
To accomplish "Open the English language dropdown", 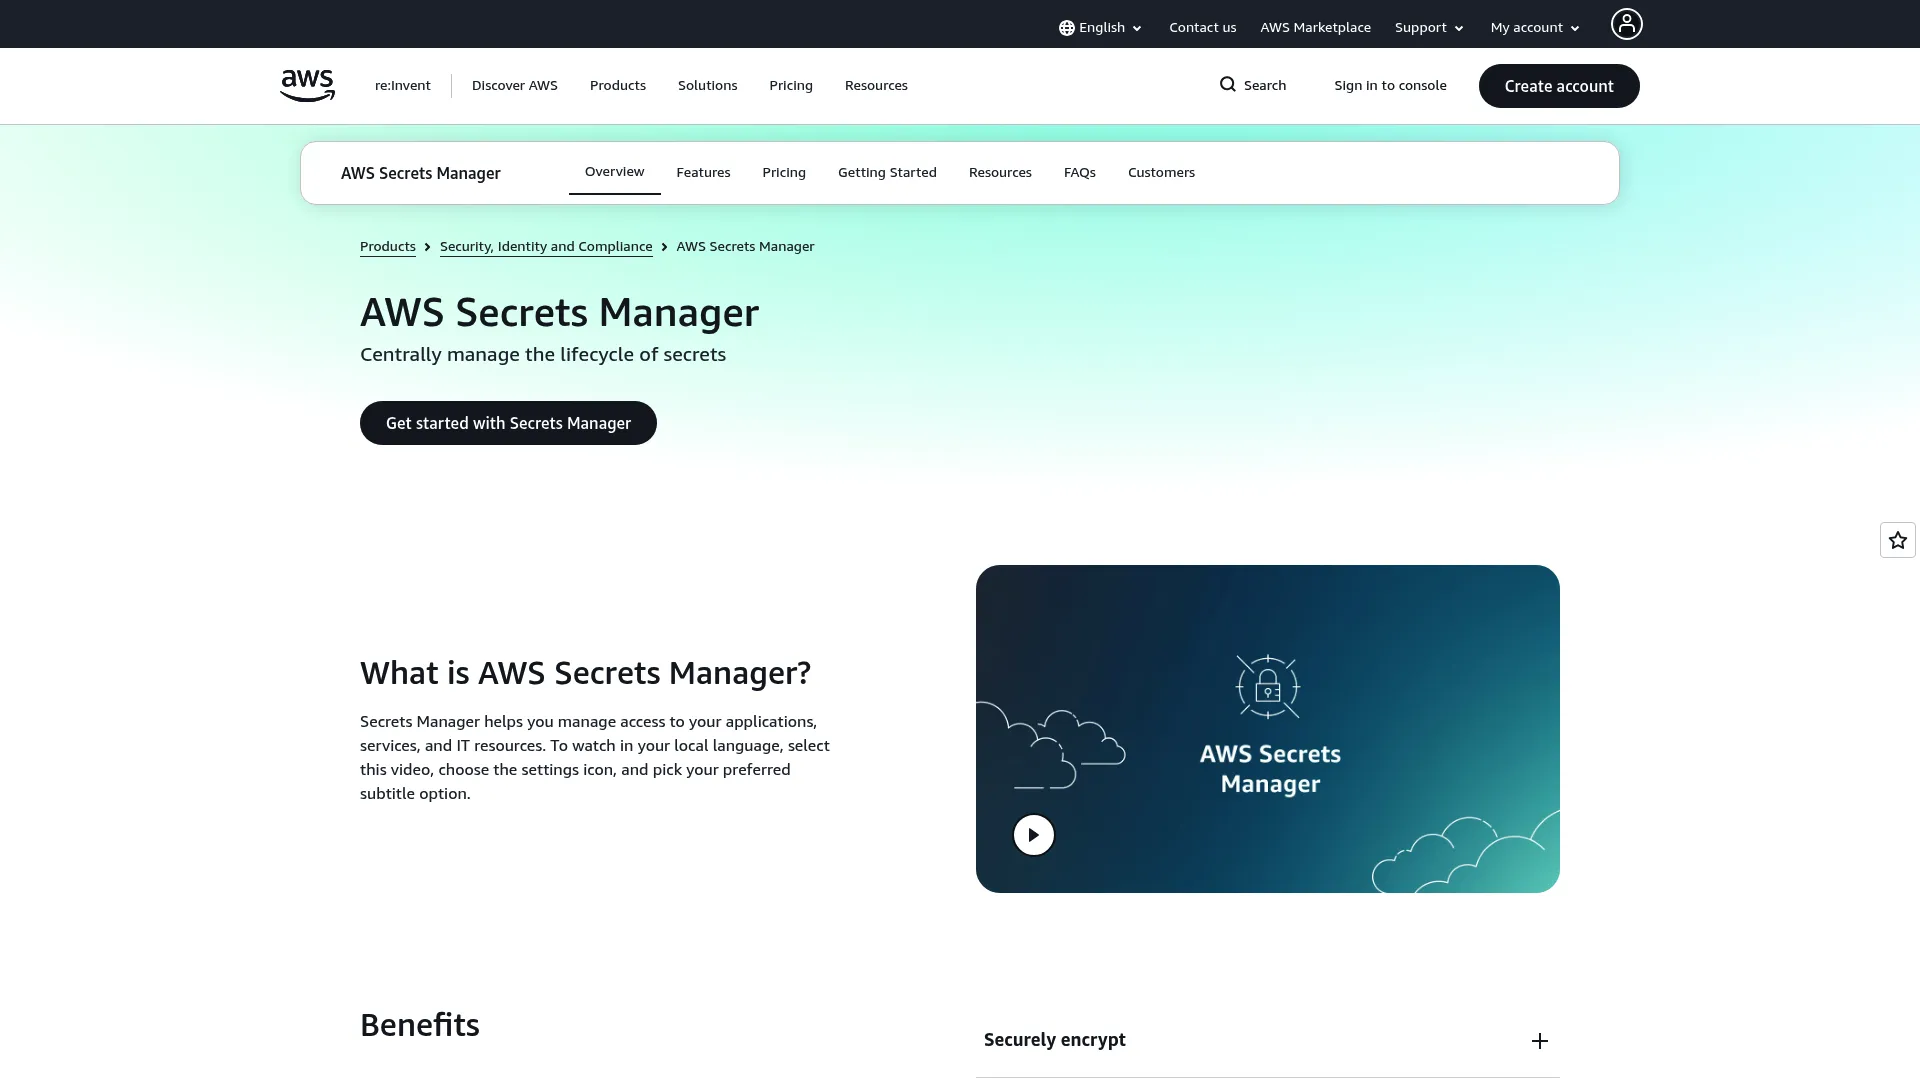I will (1100, 28).
